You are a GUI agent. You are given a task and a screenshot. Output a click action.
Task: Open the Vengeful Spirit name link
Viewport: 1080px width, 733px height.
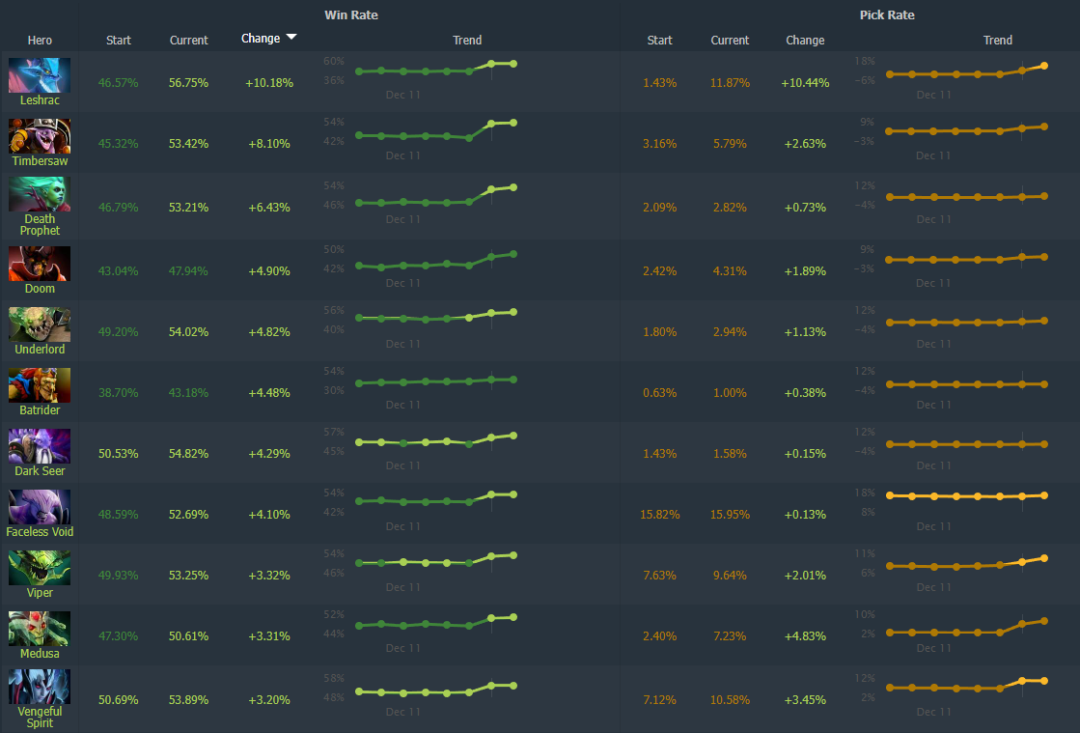coord(39,716)
